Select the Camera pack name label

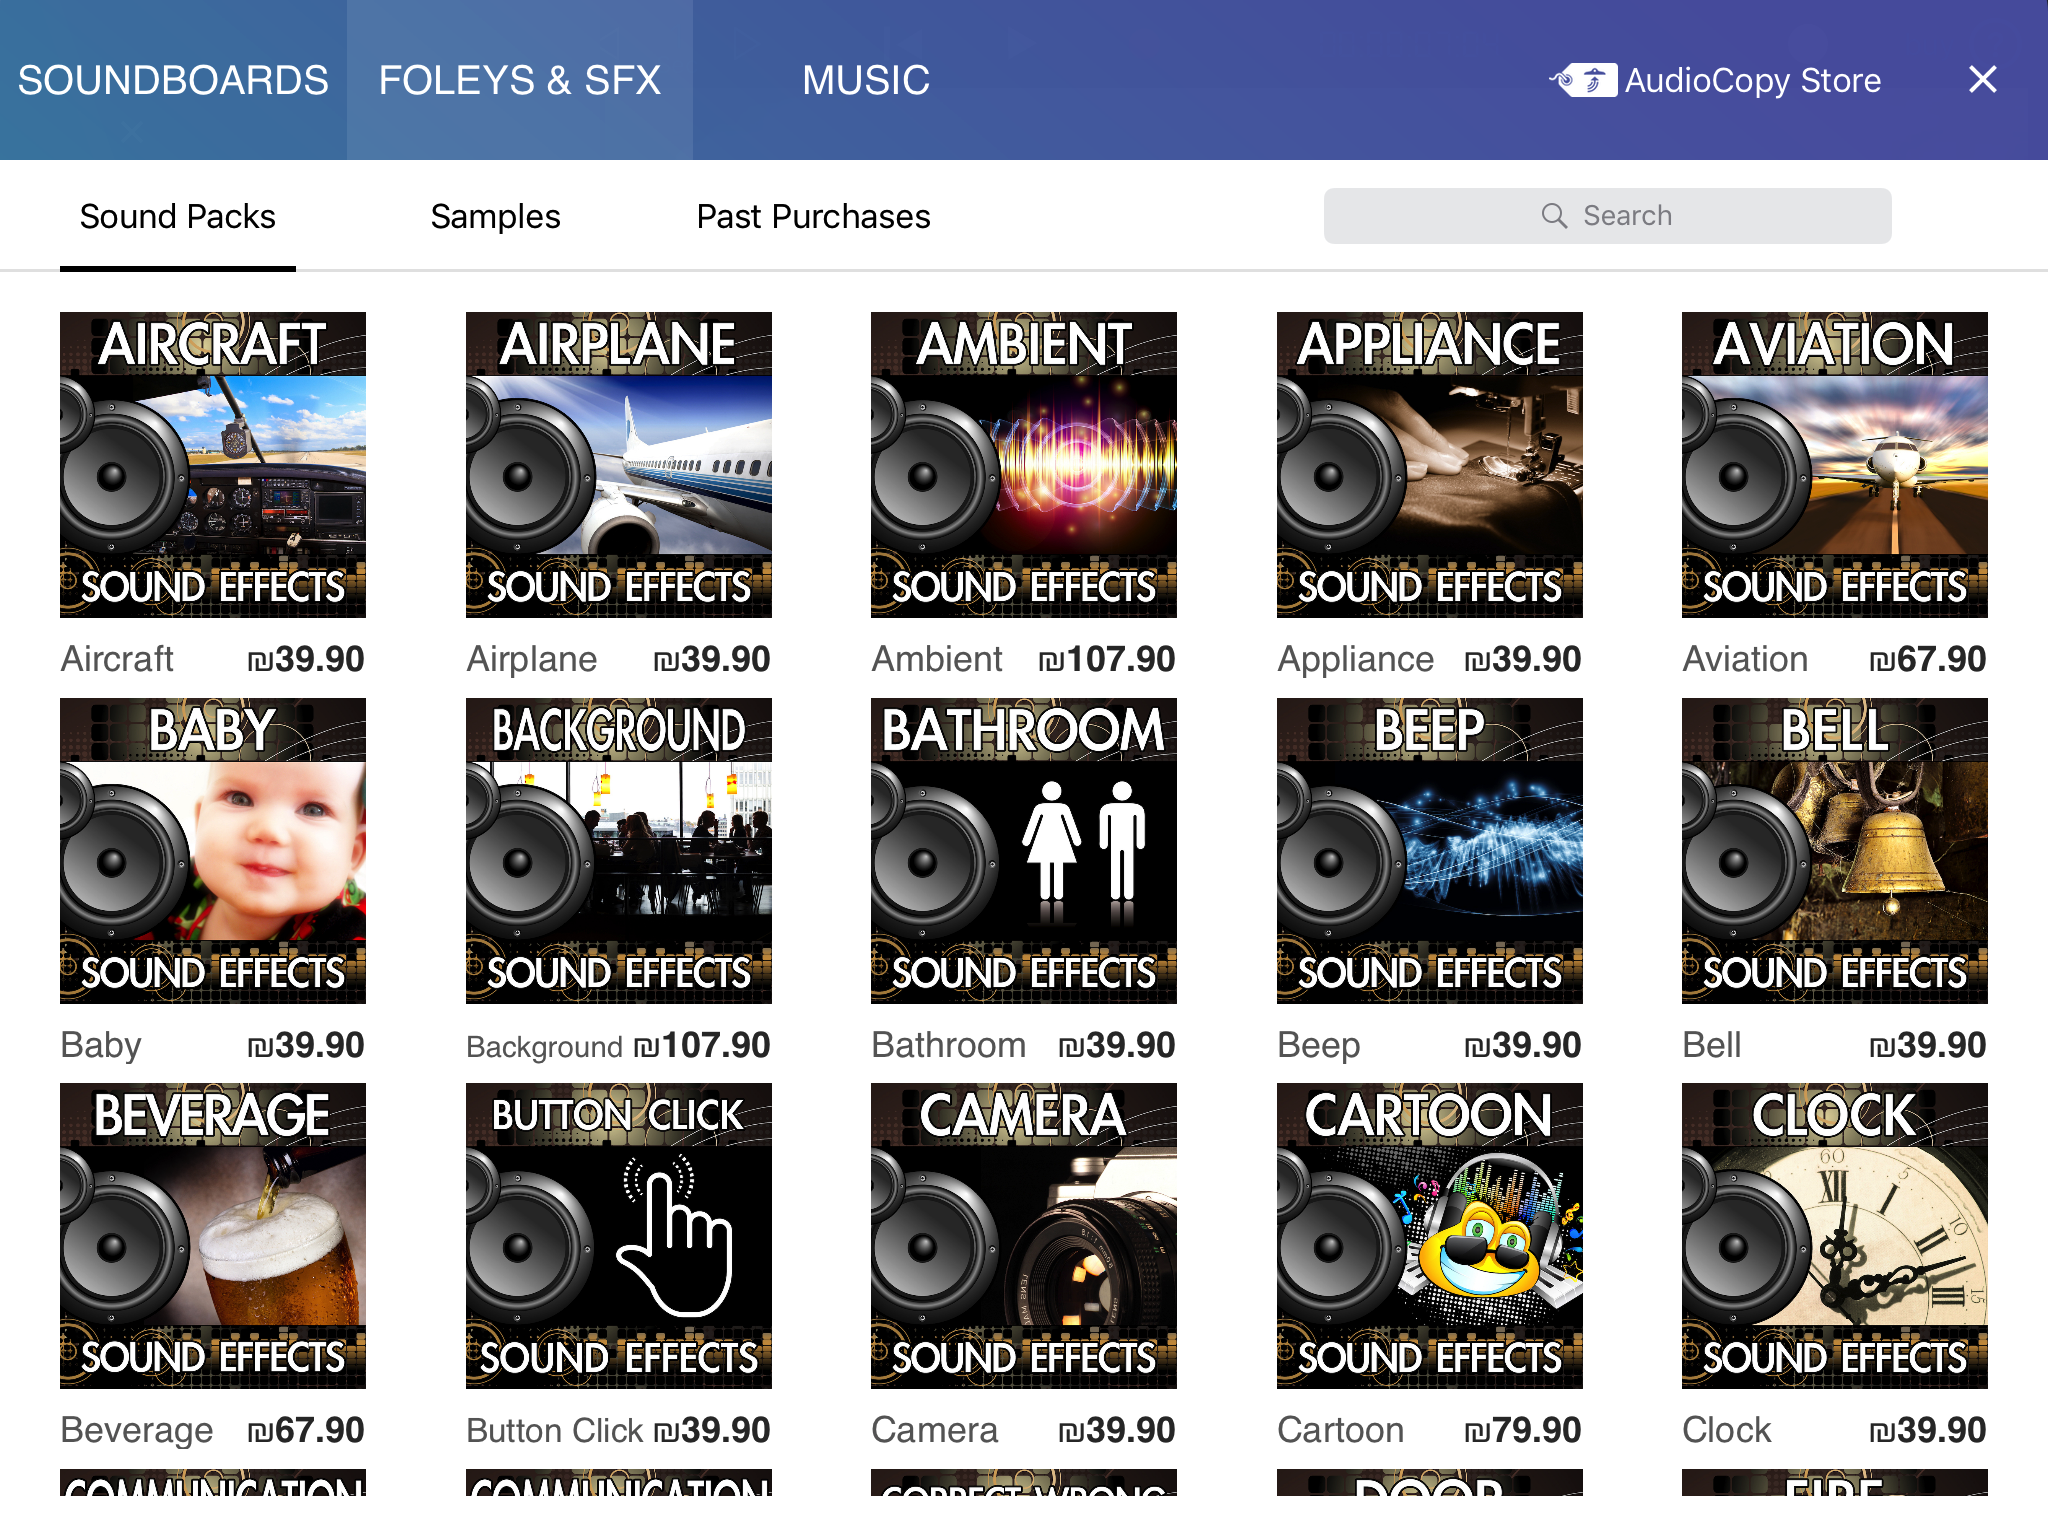(935, 1430)
